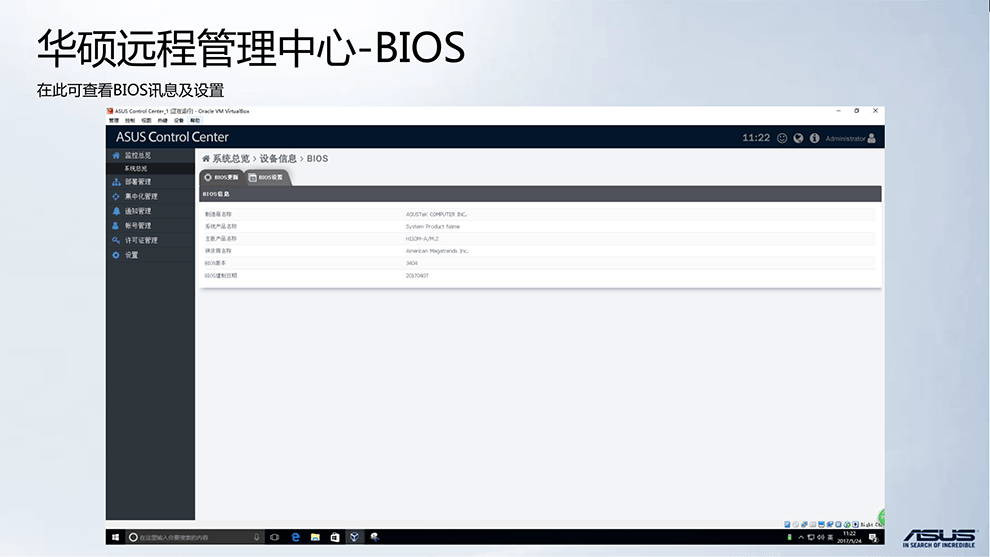This screenshot has height=557, width=990.
Task: Click the BIOS建制日期 row label
Action: pyautogui.click(x=221, y=276)
